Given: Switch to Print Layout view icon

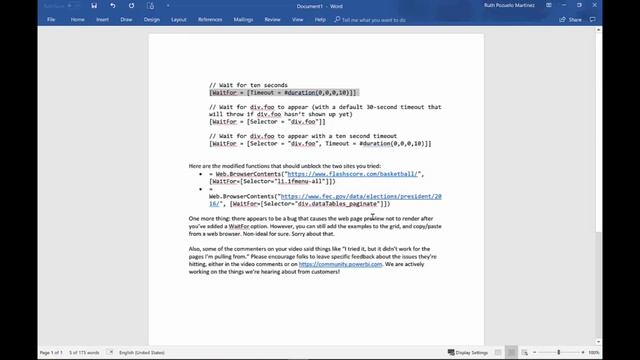Looking at the screenshot, I should click(511, 352).
